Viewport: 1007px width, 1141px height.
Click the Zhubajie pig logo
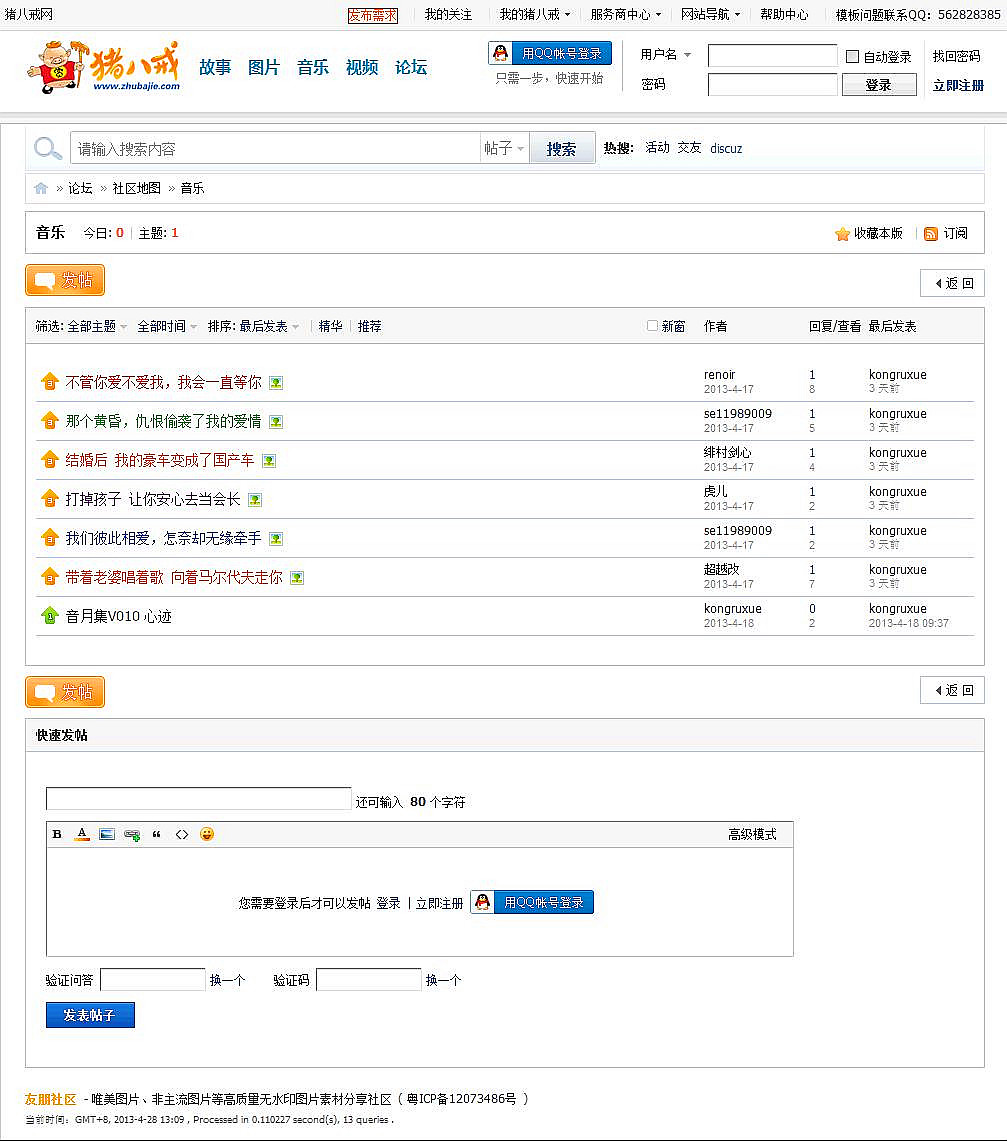click(103, 67)
